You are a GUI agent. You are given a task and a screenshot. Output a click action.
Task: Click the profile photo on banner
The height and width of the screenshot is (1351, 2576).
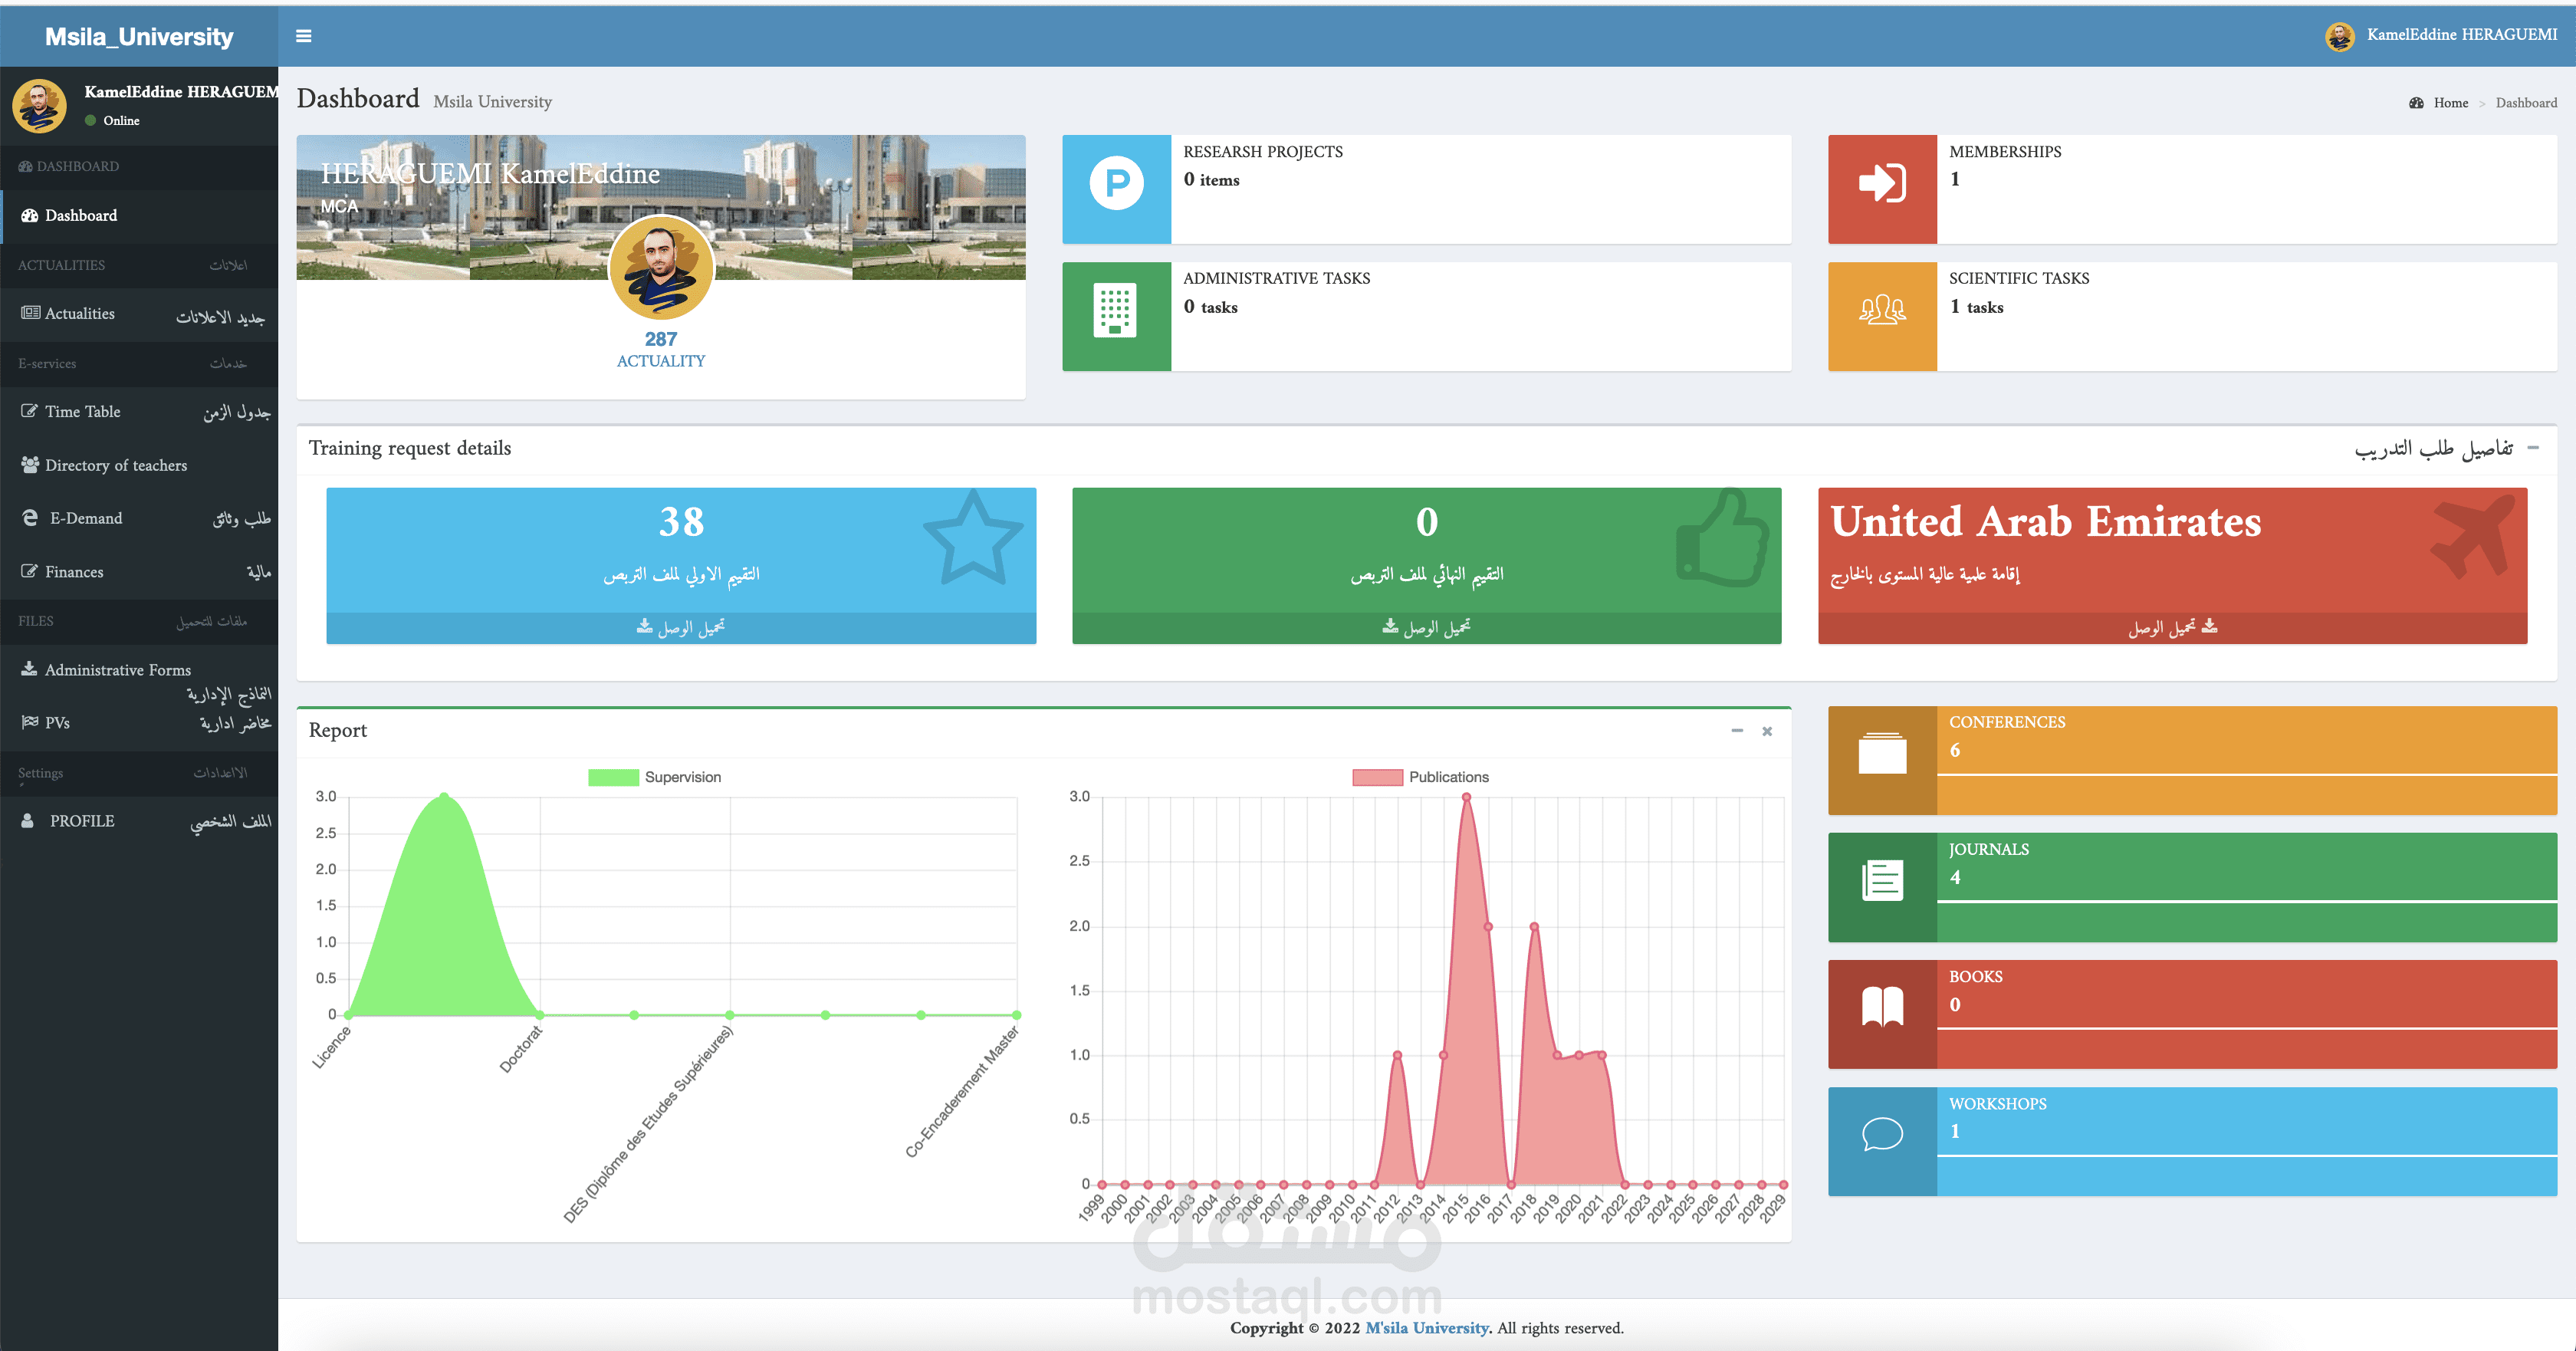coord(661,267)
